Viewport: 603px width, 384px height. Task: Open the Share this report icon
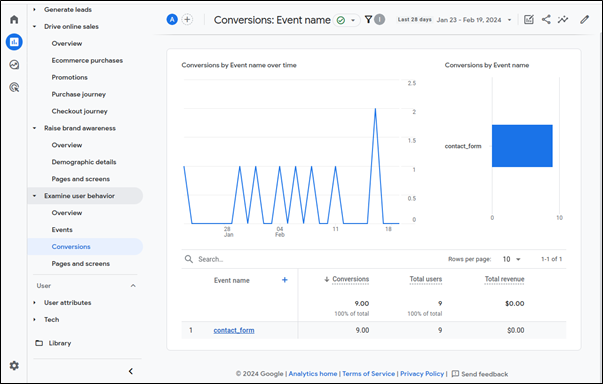(546, 19)
